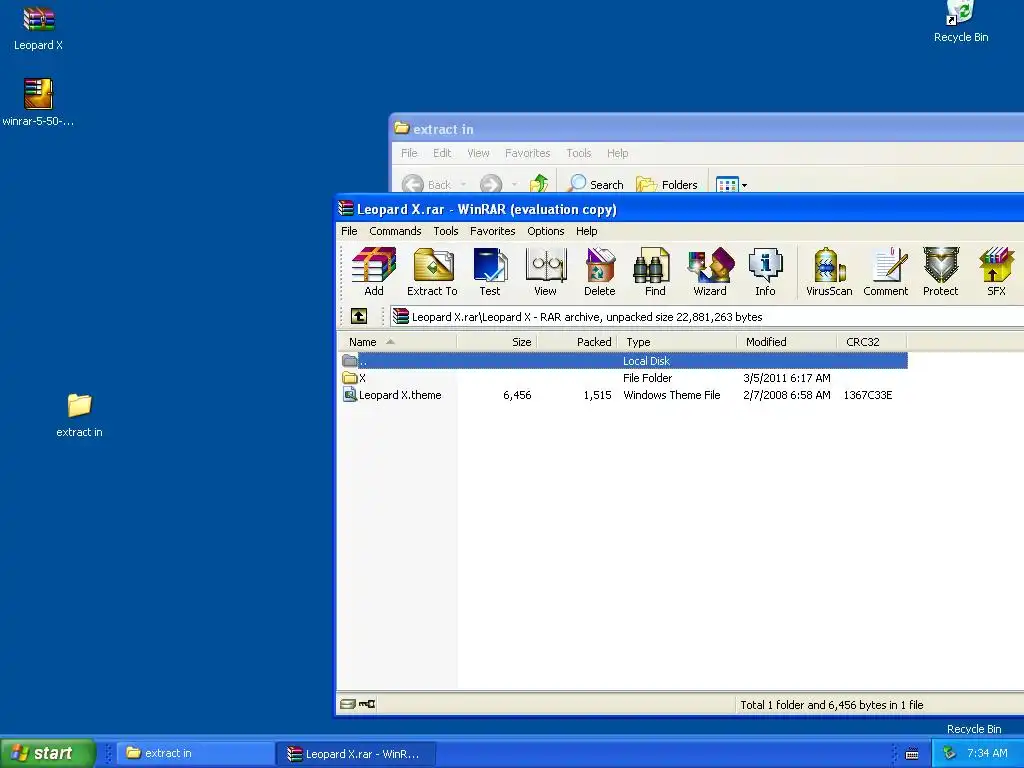Click modified date '3/5/2011 6:17 AM'
The height and width of the screenshot is (768, 1024).
tap(786, 378)
